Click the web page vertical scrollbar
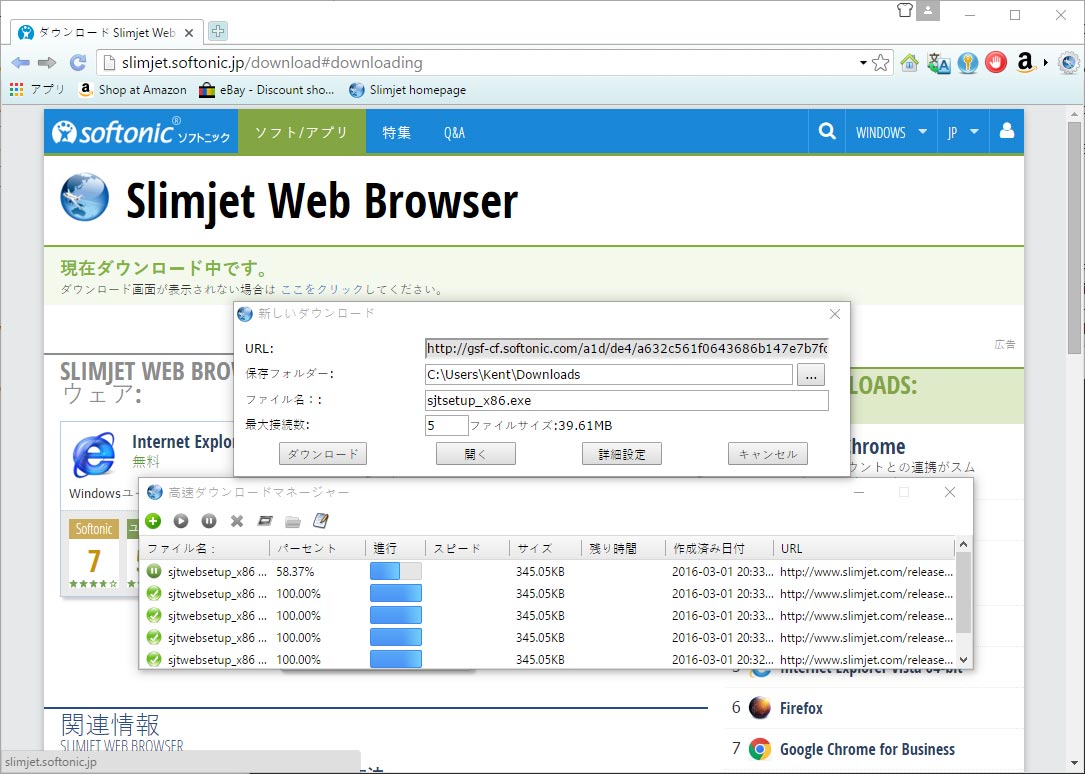Image resolution: width=1085 pixels, height=774 pixels. [1075, 237]
